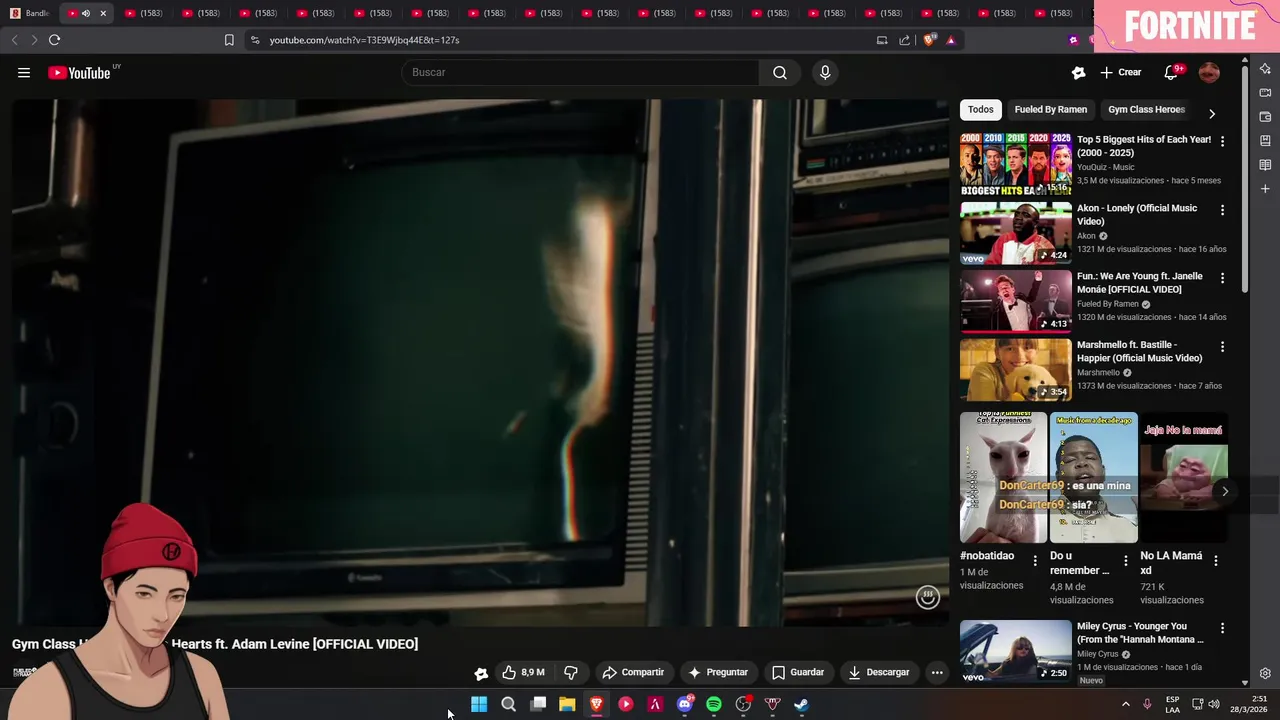Image resolution: width=1280 pixels, height=720 pixels.
Task: Open Steam from the taskbar
Action: [801, 704]
